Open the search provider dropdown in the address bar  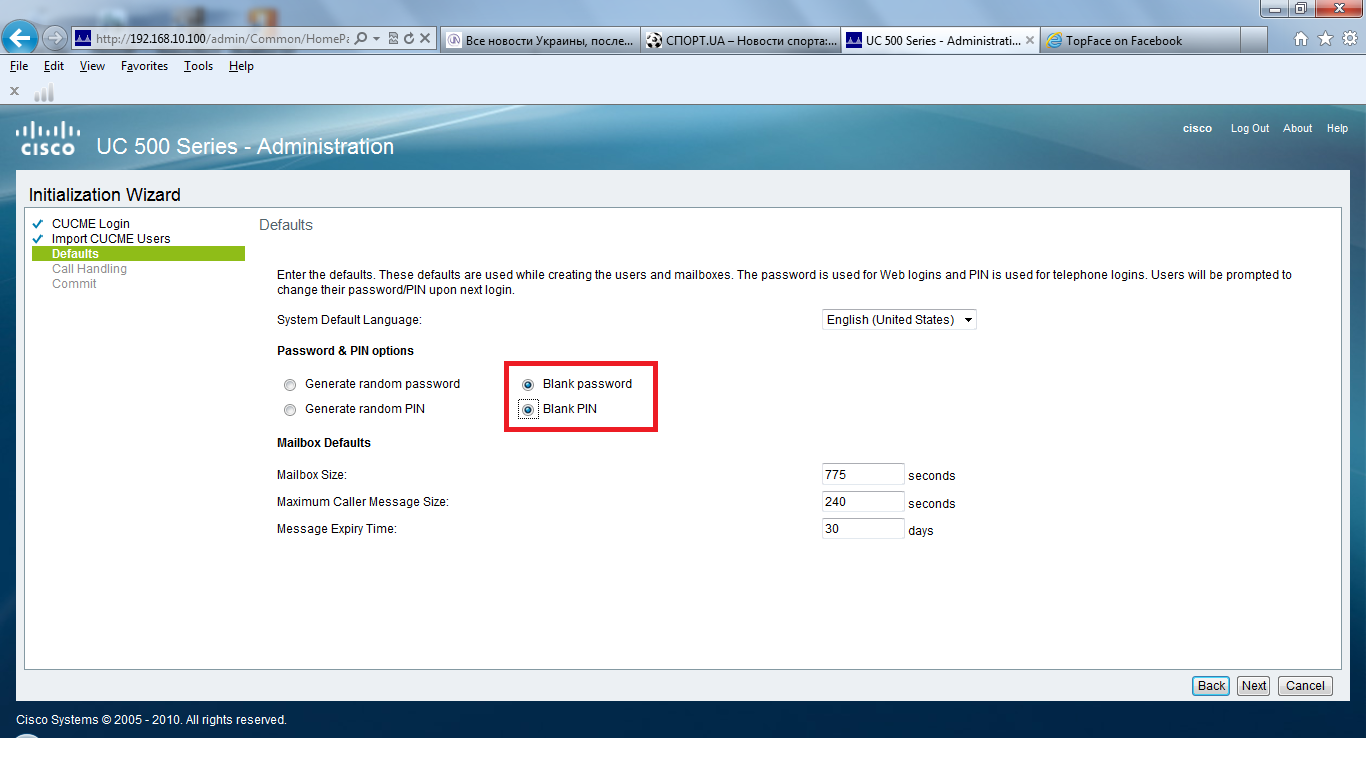(376, 37)
